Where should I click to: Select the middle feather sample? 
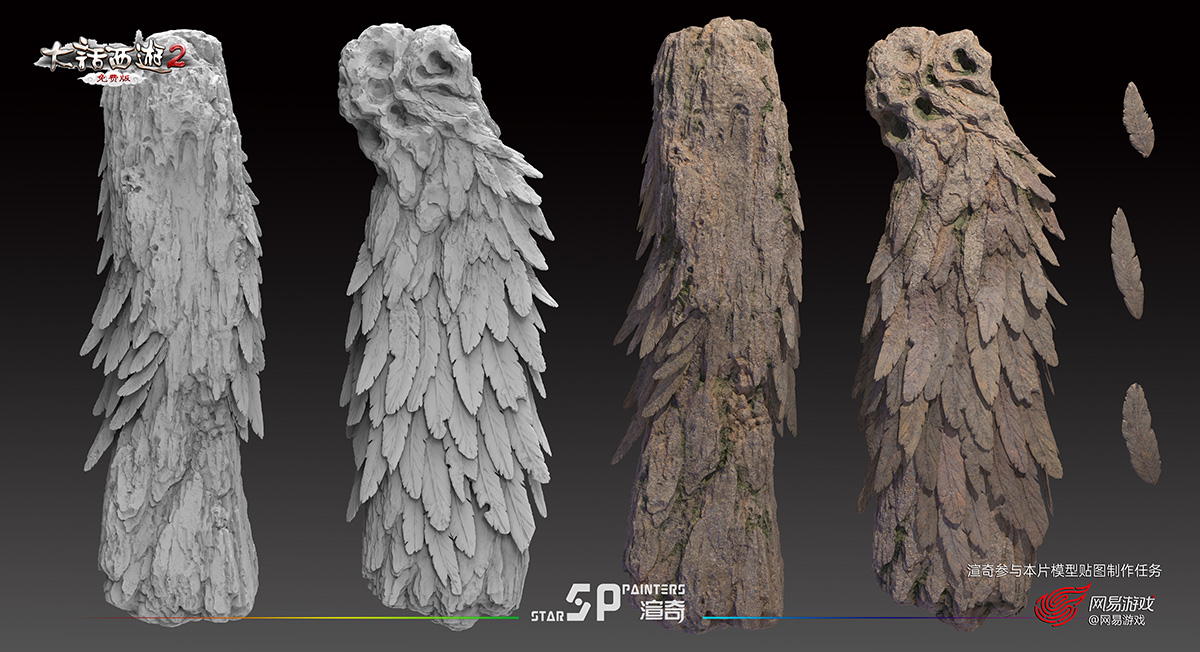tap(1127, 262)
